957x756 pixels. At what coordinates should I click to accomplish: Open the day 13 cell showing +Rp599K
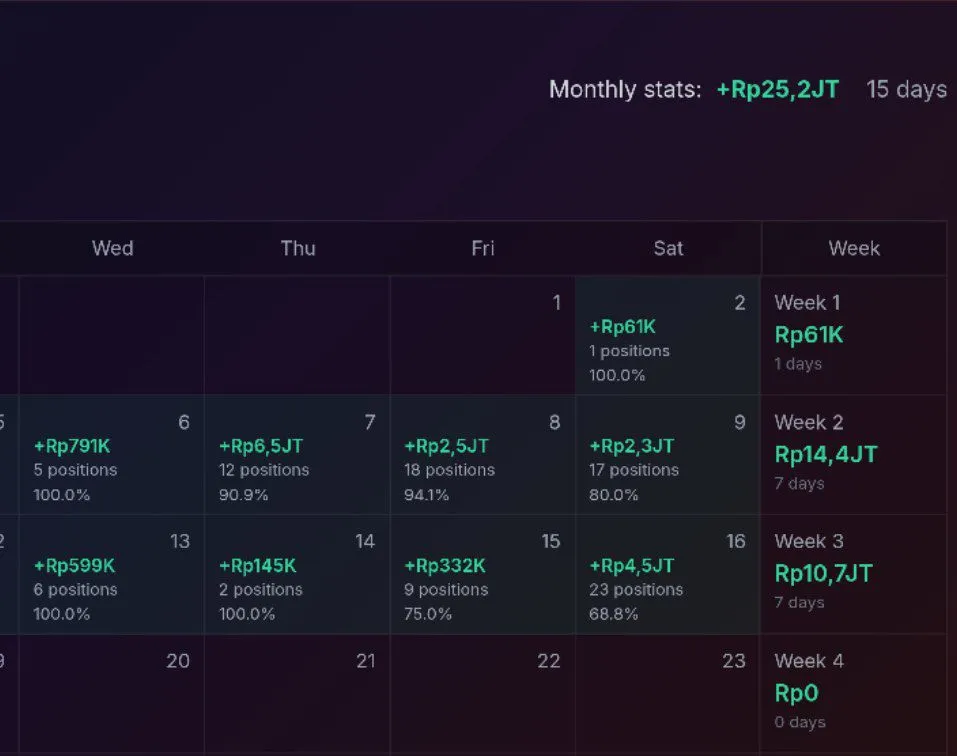coord(112,574)
